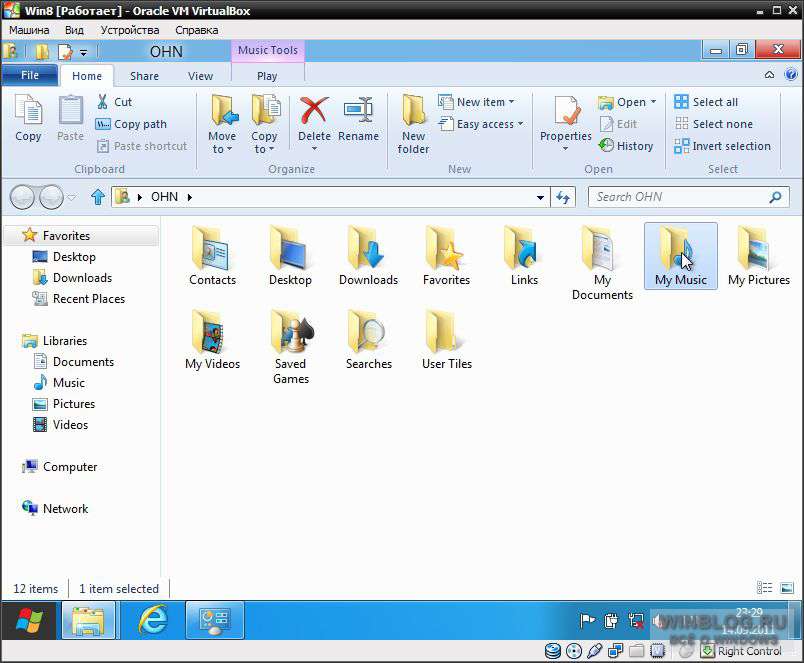Select the Desktop folder in file pane
804x663 pixels.
290,256
